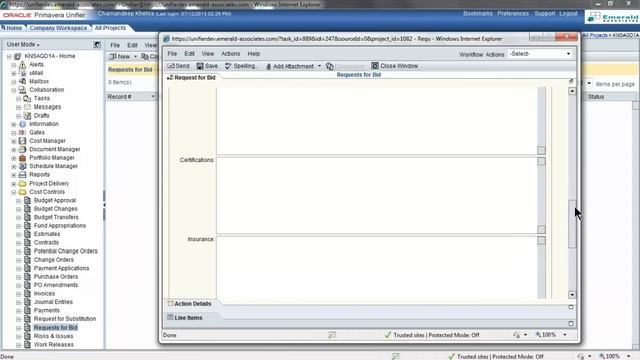Open the Add Attachment dropdown arrow
Viewport: 640px width, 360px height.
coord(319,66)
